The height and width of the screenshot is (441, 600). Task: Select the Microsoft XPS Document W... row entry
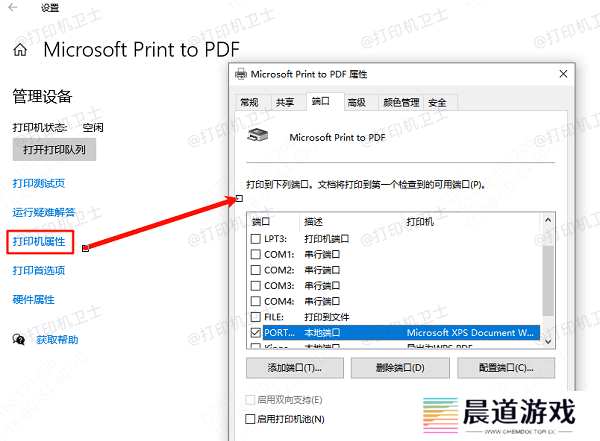(470, 333)
